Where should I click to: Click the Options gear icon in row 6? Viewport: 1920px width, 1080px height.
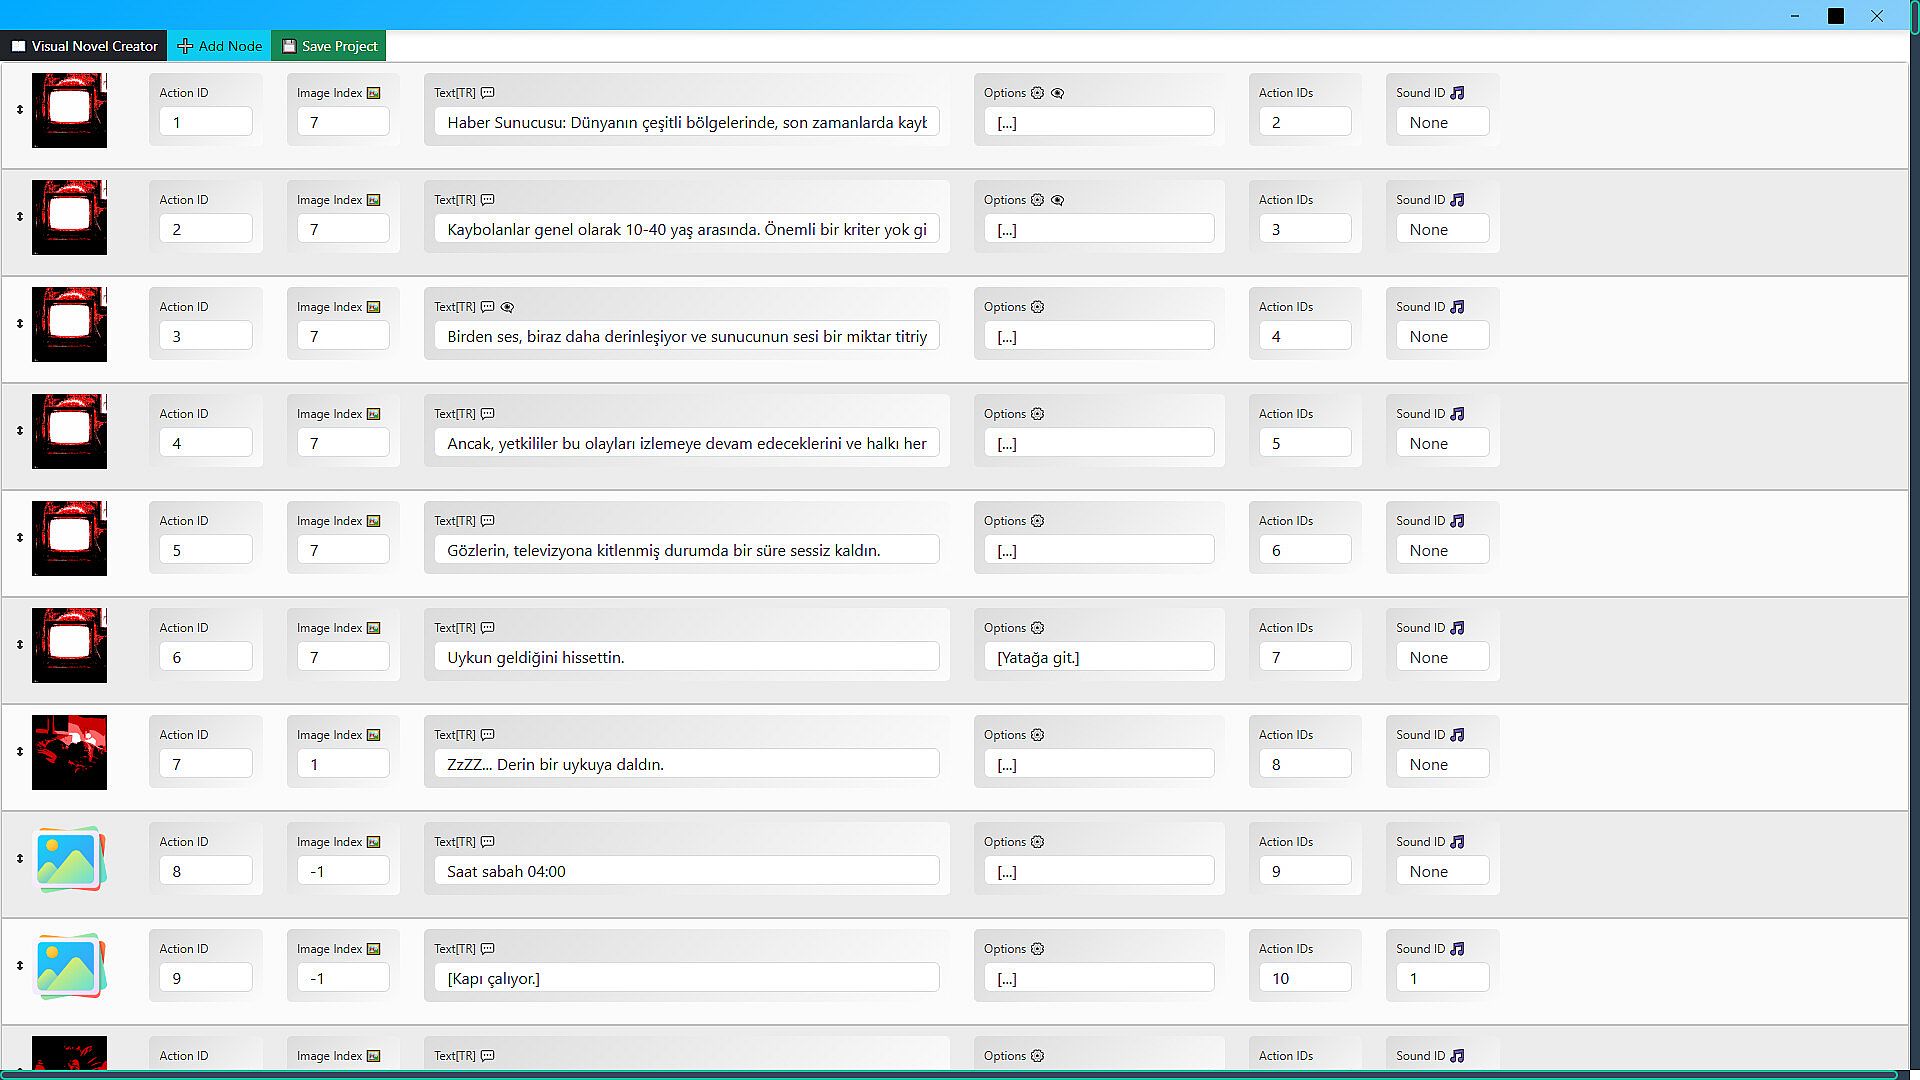coord(1037,628)
